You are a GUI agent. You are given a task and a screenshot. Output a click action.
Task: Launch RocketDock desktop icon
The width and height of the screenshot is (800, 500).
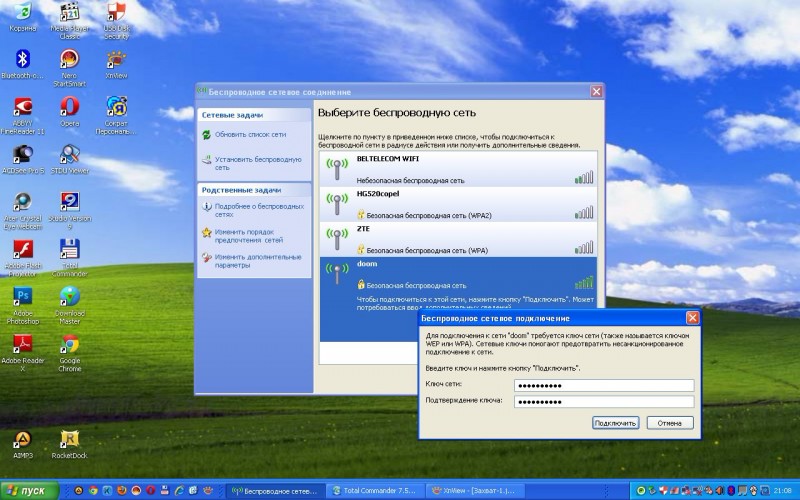click(69, 444)
